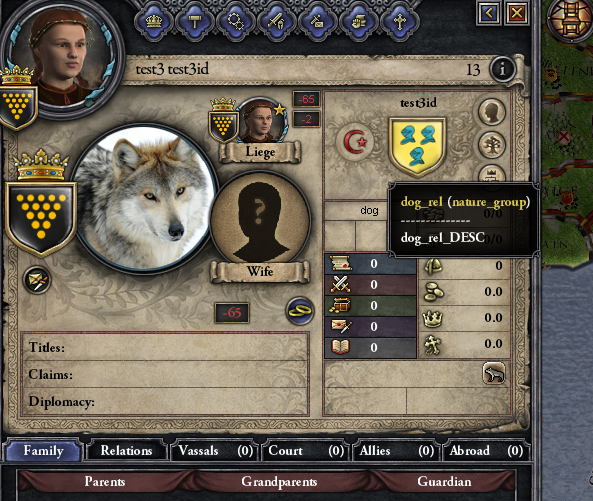Click the gold rings marriage icon
Screen dimensions: 593x501
[300, 311]
